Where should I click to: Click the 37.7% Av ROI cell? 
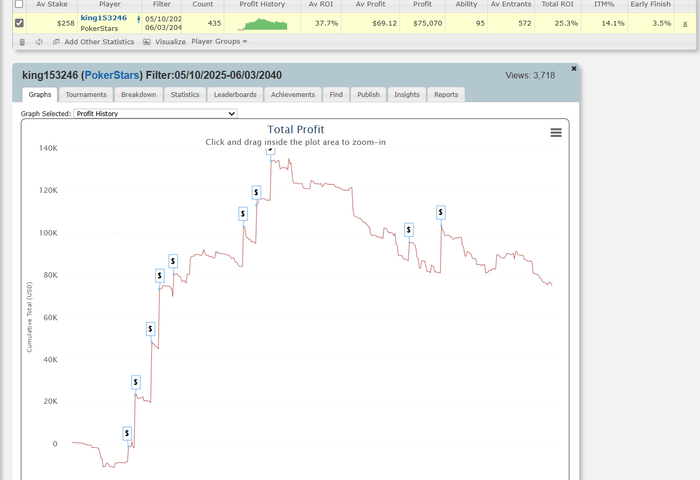pos(321,23)
